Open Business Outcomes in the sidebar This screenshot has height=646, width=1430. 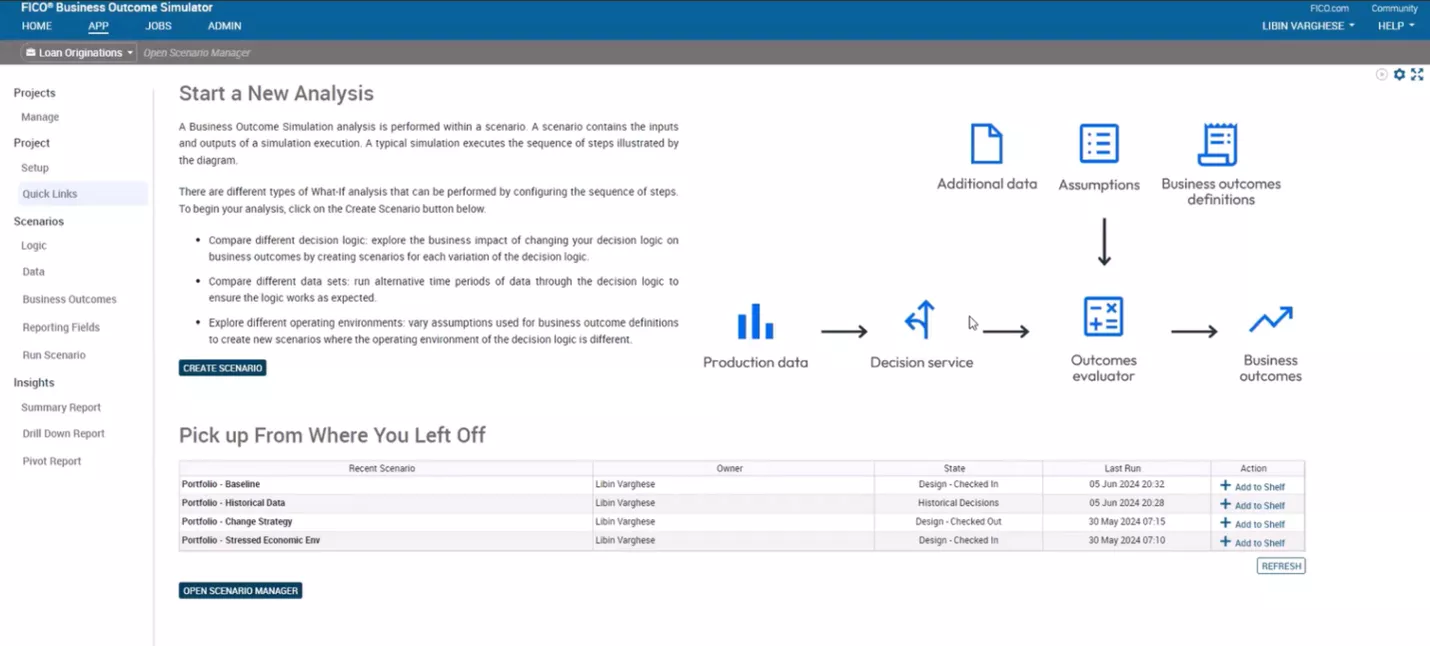[x=69, y=299]
